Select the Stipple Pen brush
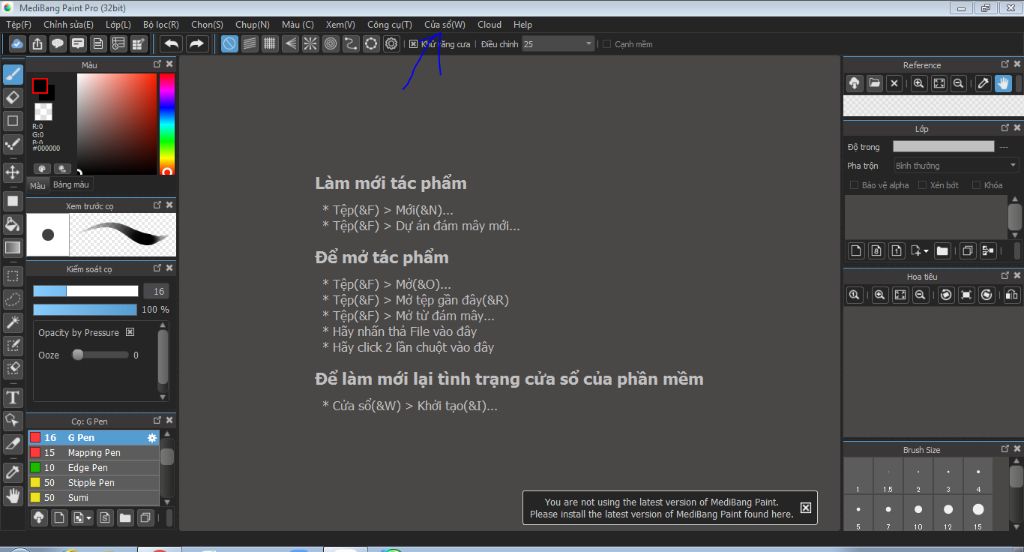The width and height of the screenshot is (1024, 552). (93, 483)
